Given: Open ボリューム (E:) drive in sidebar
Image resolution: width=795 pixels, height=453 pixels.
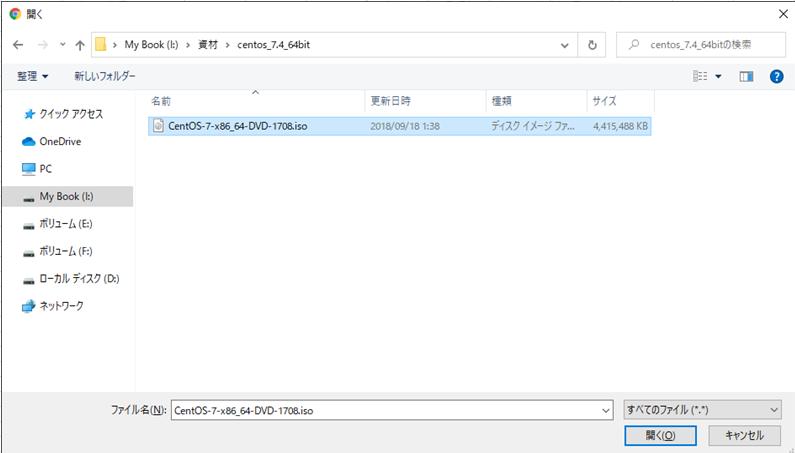Looking at the screenshot, I should tap(66, 224).
